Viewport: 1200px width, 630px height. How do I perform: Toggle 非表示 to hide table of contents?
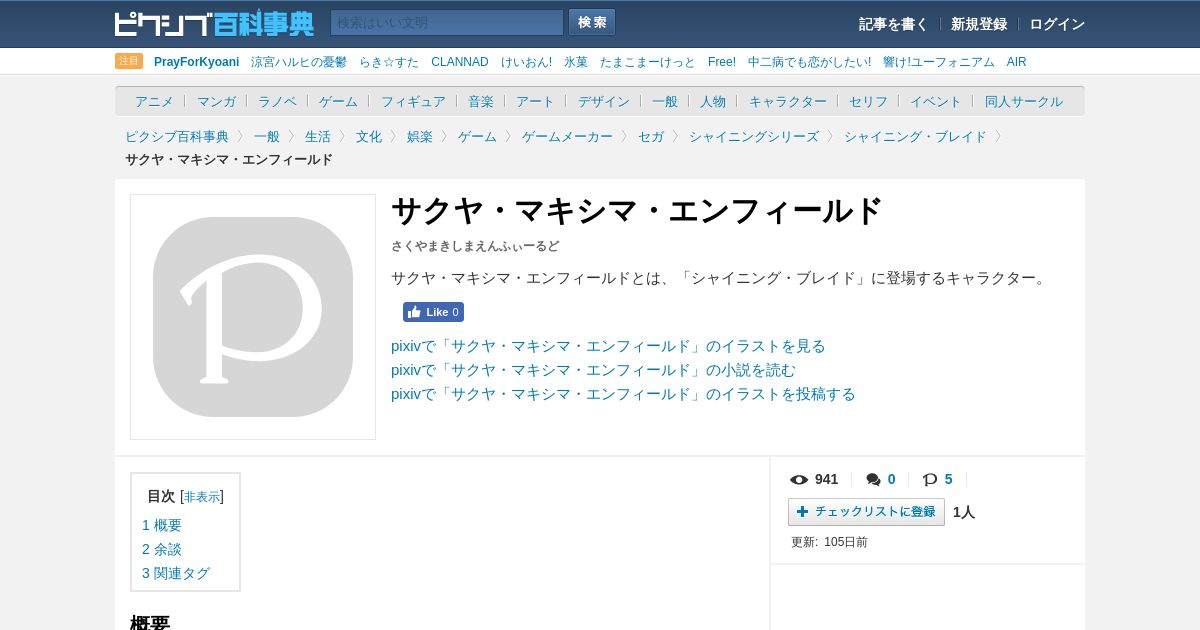tap(202, 497)
